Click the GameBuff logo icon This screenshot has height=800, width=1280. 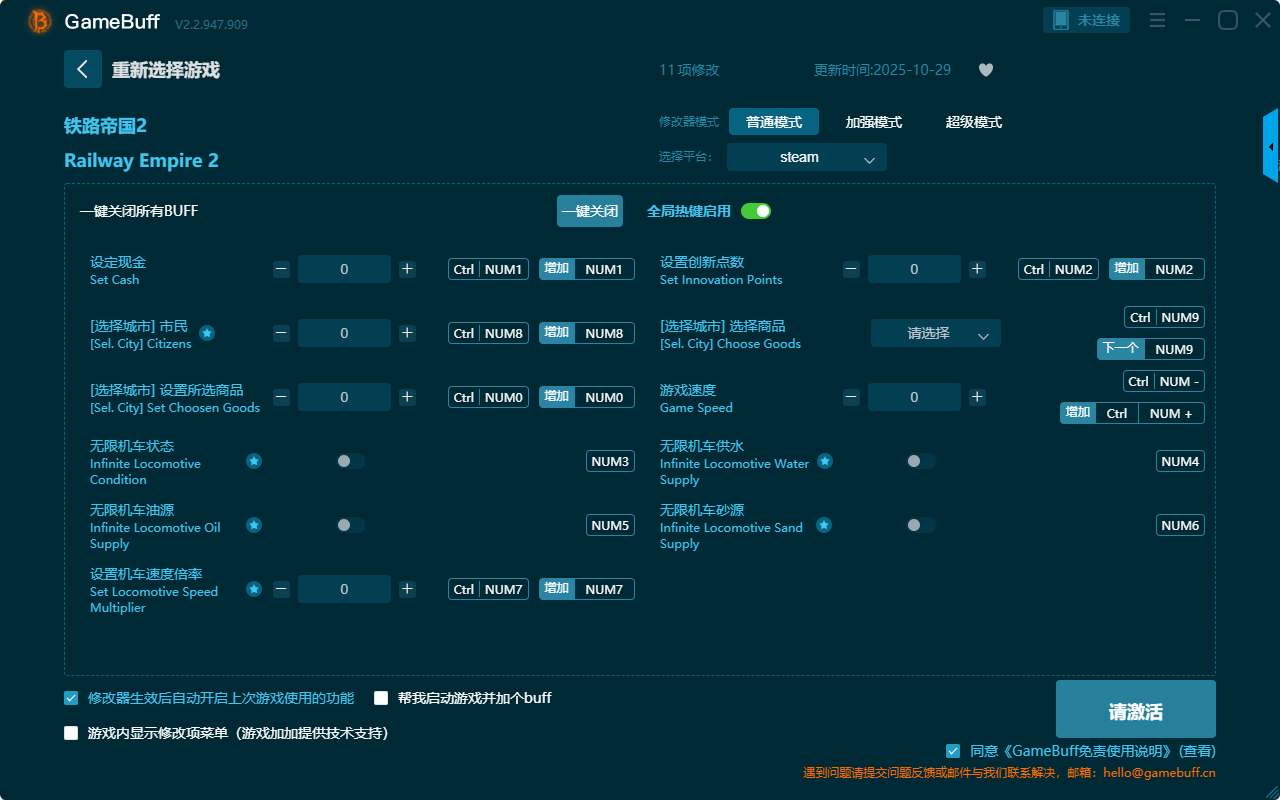click(x=39, y=21)
